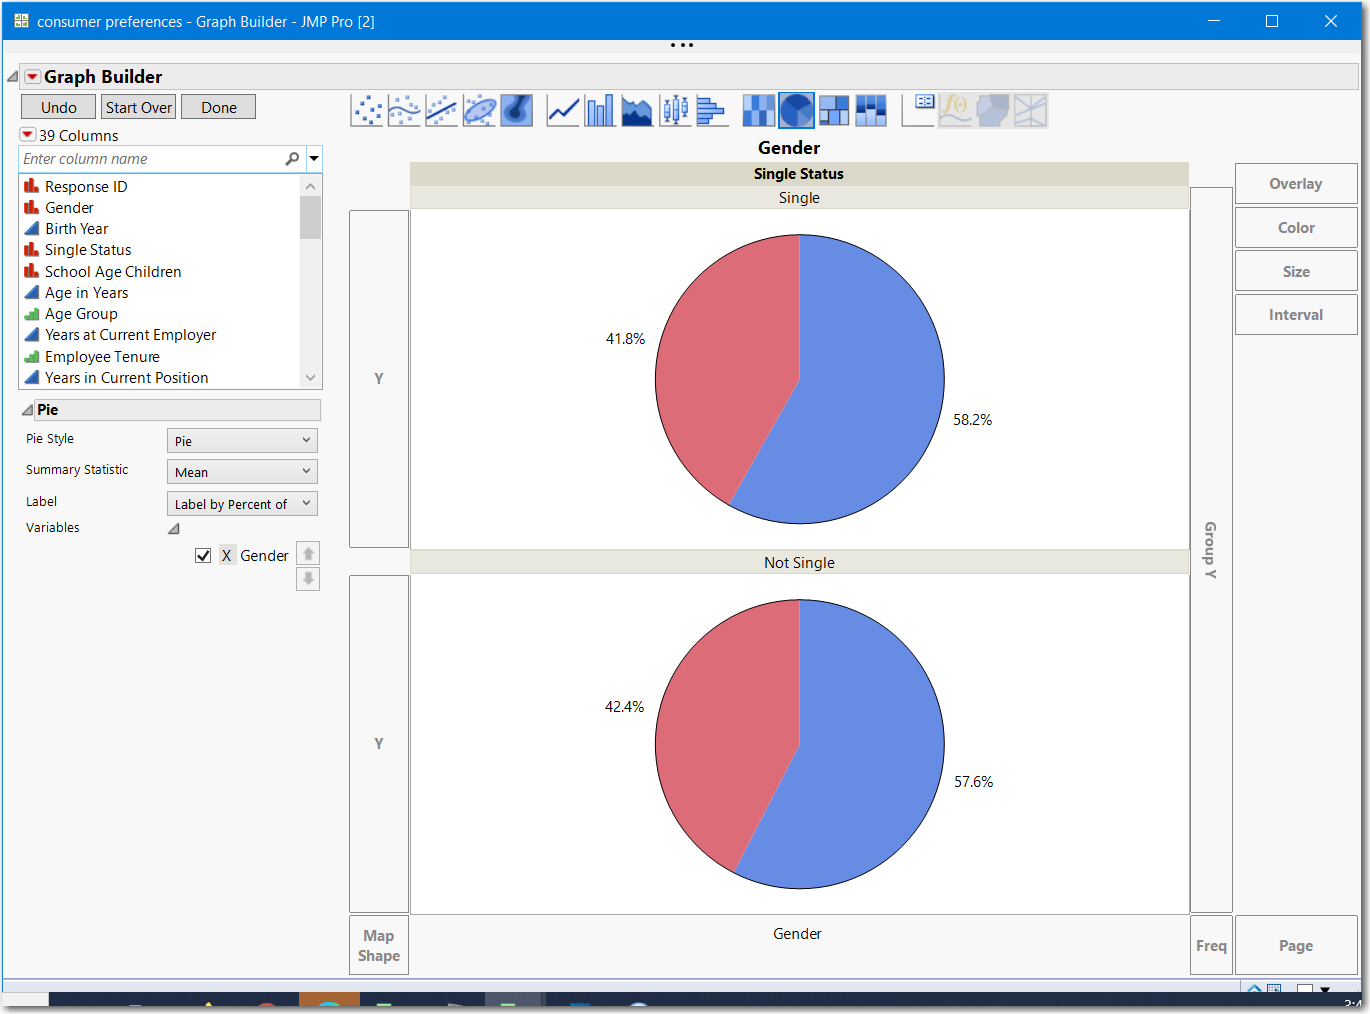Choose the Bar chart element

(600, 110)
